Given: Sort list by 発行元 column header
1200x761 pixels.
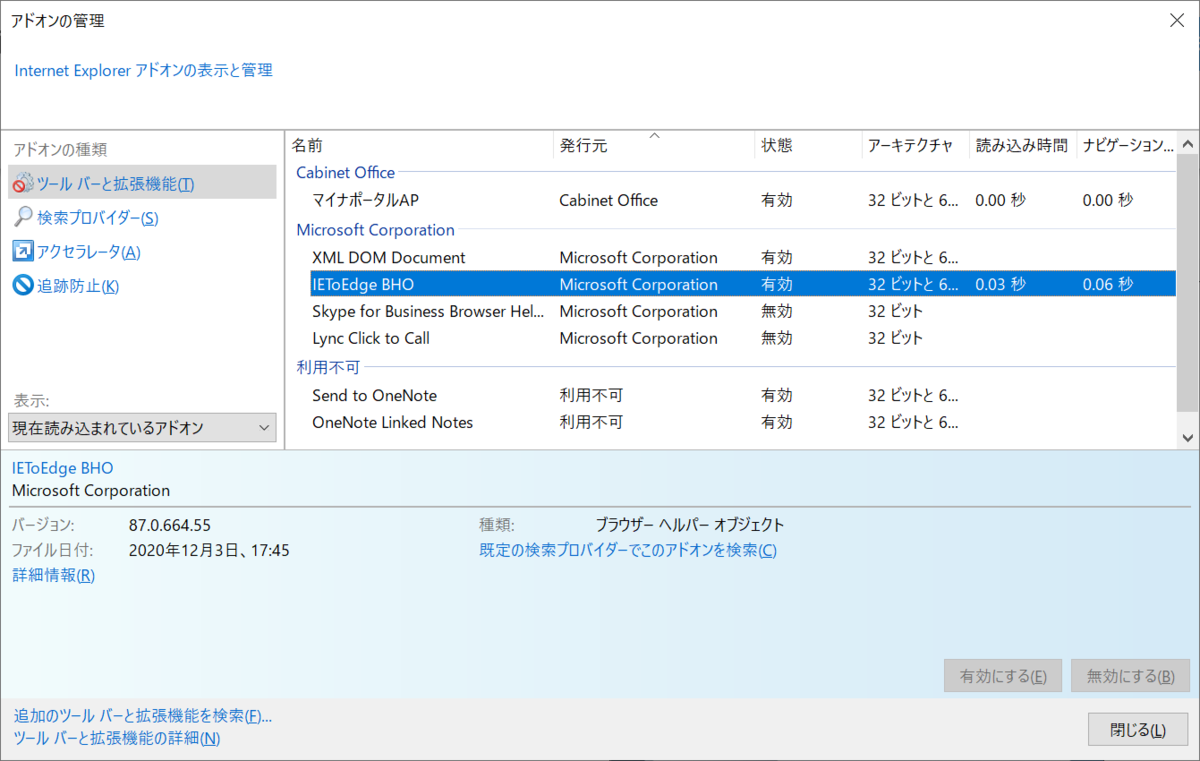Looking at the screenshot, I should pyautogui.click(x=654, y=145).
